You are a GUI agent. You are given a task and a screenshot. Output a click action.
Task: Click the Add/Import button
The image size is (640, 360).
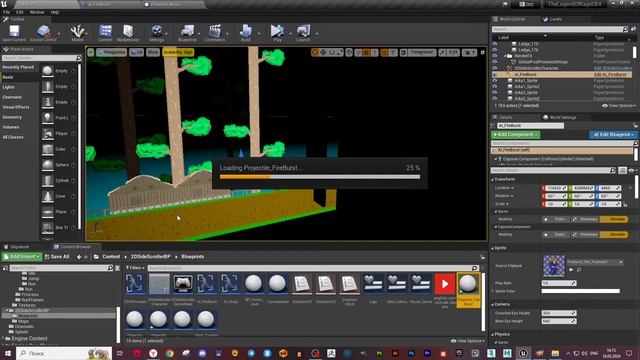click(22, 257)
